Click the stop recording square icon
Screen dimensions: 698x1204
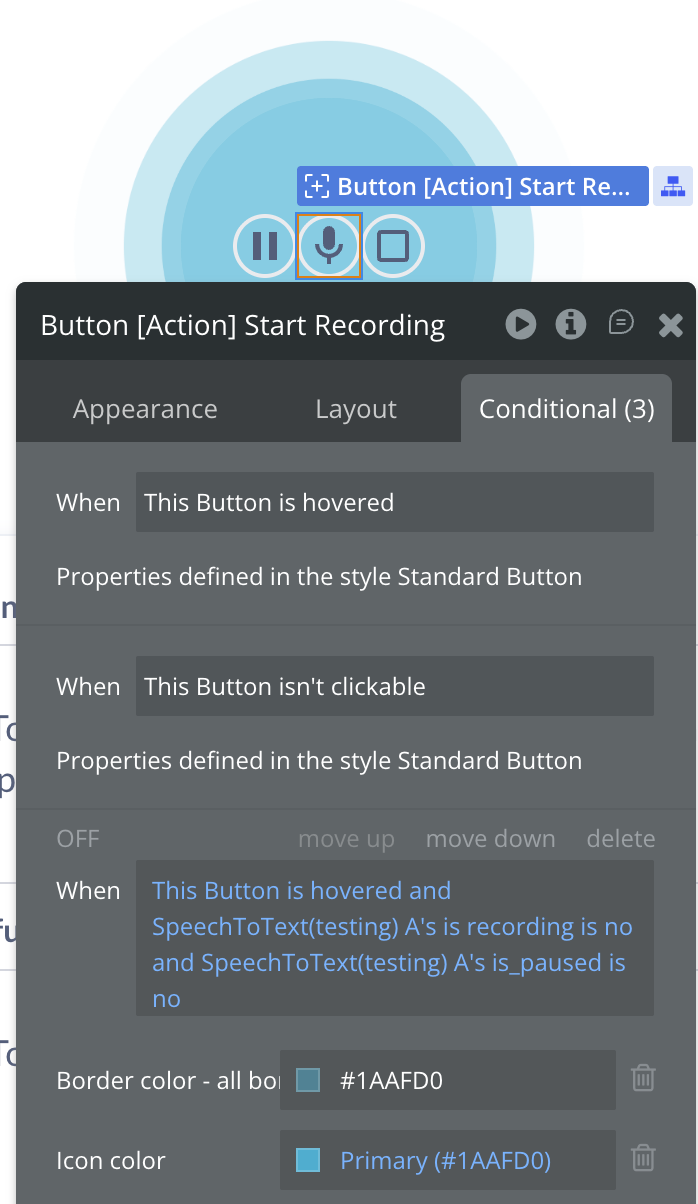(393, 245)
